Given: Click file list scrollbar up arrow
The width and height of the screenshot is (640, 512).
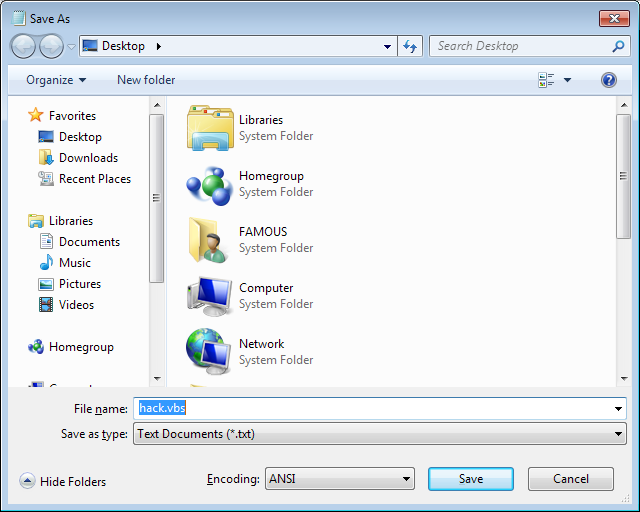Looking at the screenshot, I should coord(624,105).
